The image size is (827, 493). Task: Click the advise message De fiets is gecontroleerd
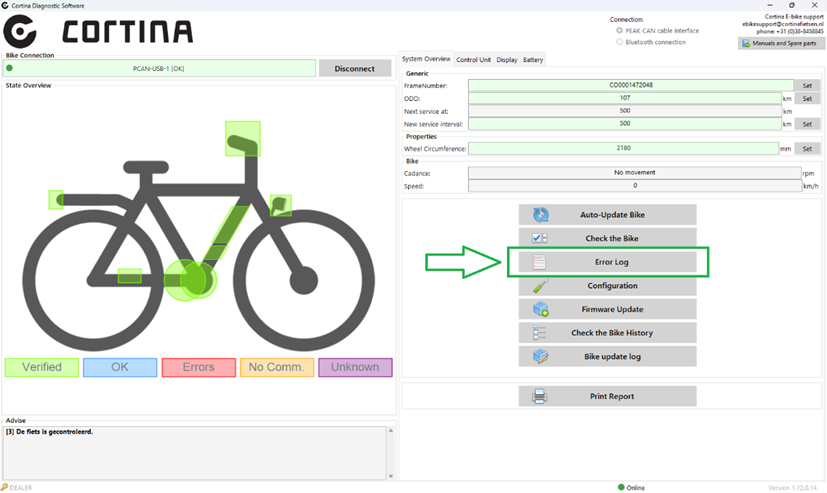[x=50, y=432]
